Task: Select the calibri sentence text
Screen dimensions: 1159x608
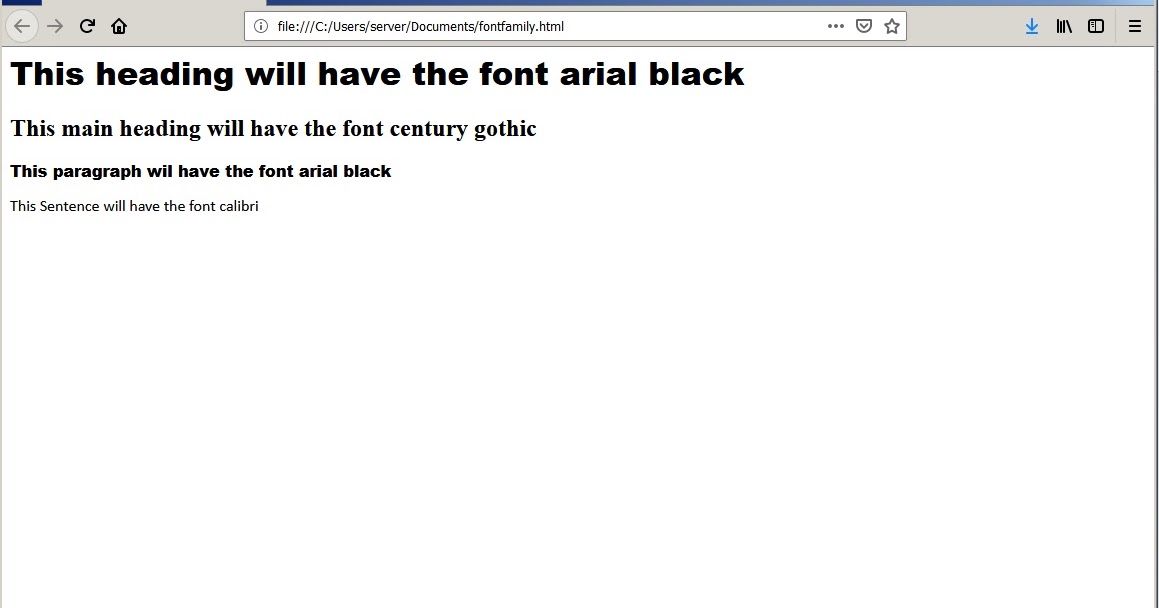Action: pyautogui.click(x=134, y=206)
